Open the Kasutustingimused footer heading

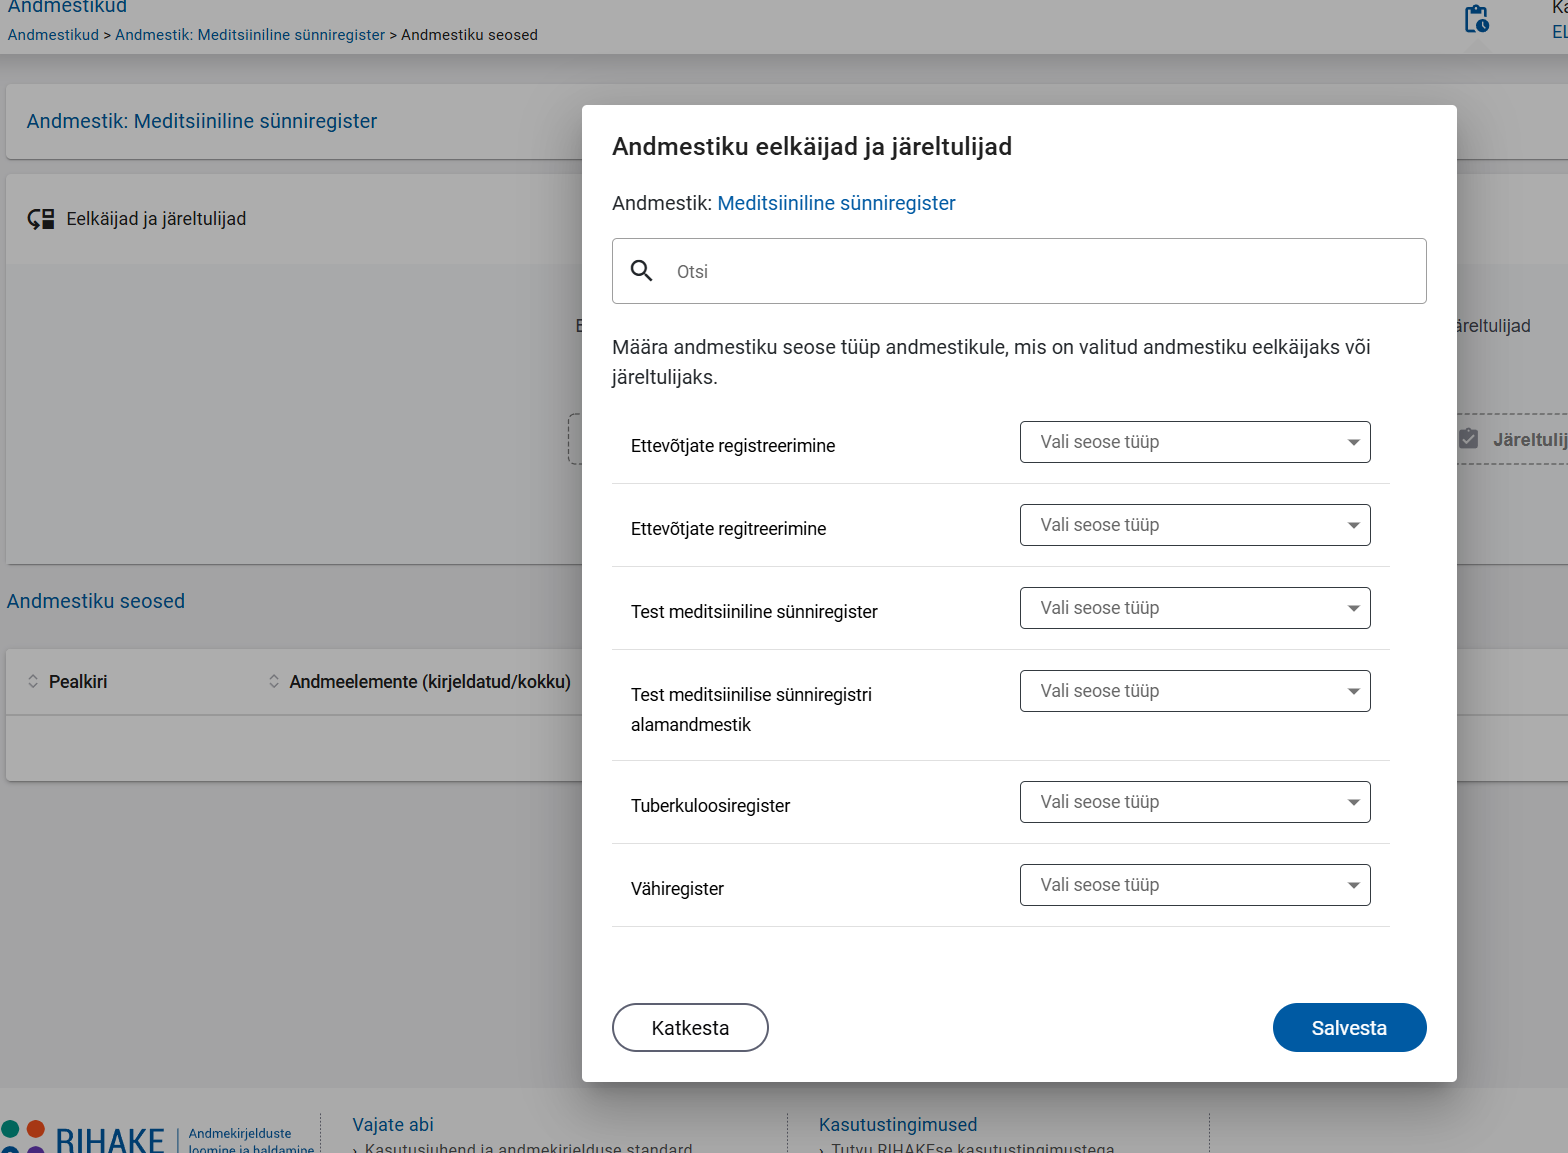point(897,1125)
